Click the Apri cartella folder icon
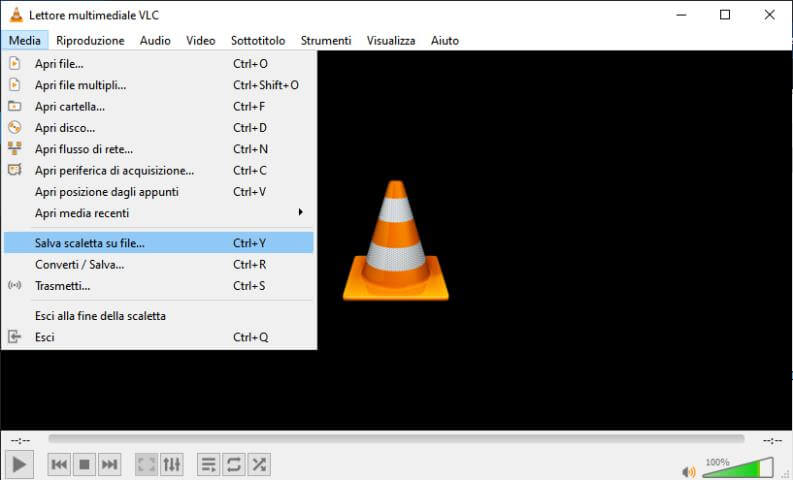793x480 pixels. pos(15,106)
